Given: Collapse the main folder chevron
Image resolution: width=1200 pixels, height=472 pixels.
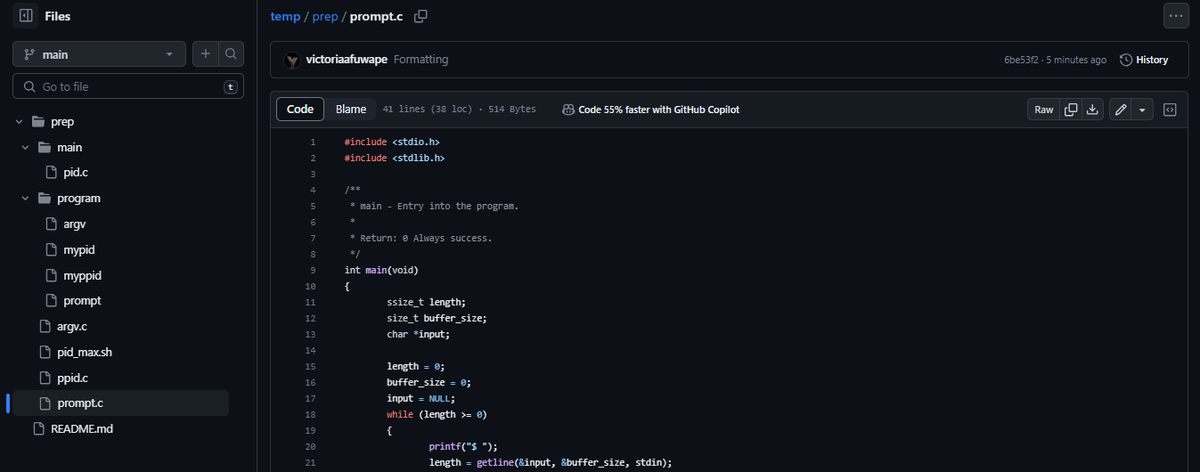Looking at the screenshot, I should pyautogui.click(x=27, y=147).
